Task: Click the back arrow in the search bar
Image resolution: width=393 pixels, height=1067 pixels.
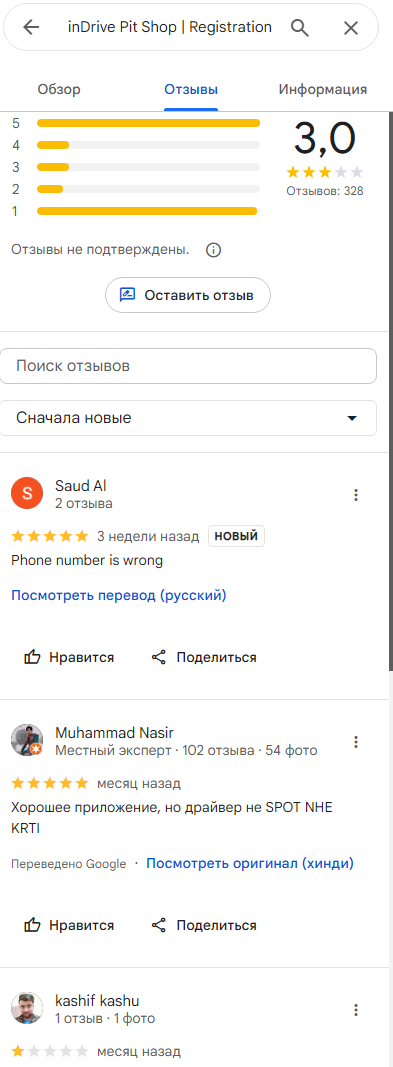Action: point(31,27)
